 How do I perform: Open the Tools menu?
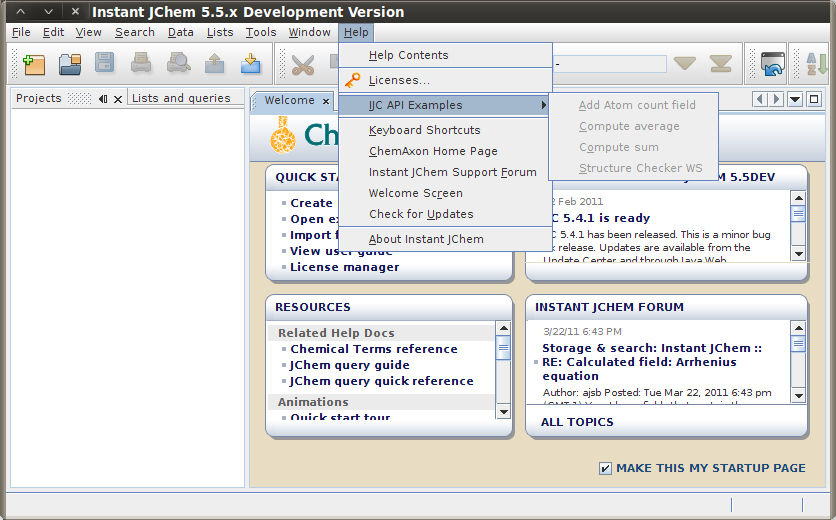click(x=261, y=32)
